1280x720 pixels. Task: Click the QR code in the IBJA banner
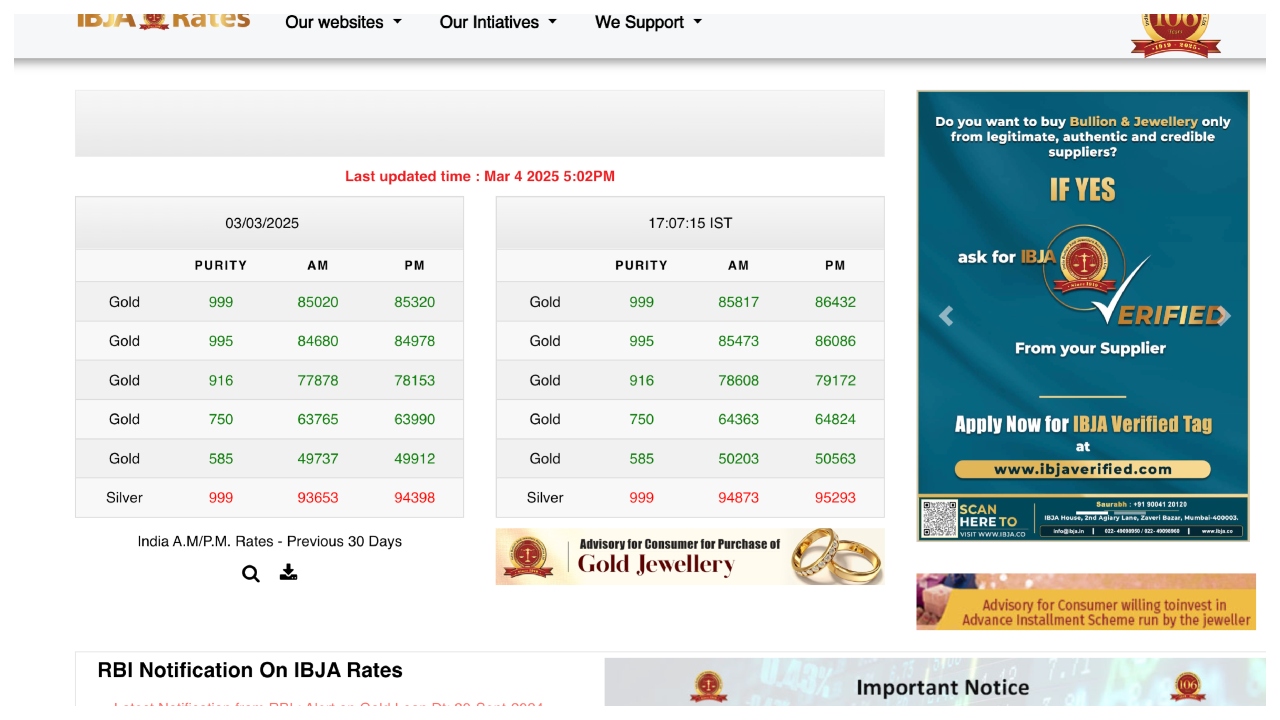pyautogui.click(x=939, y=519)
